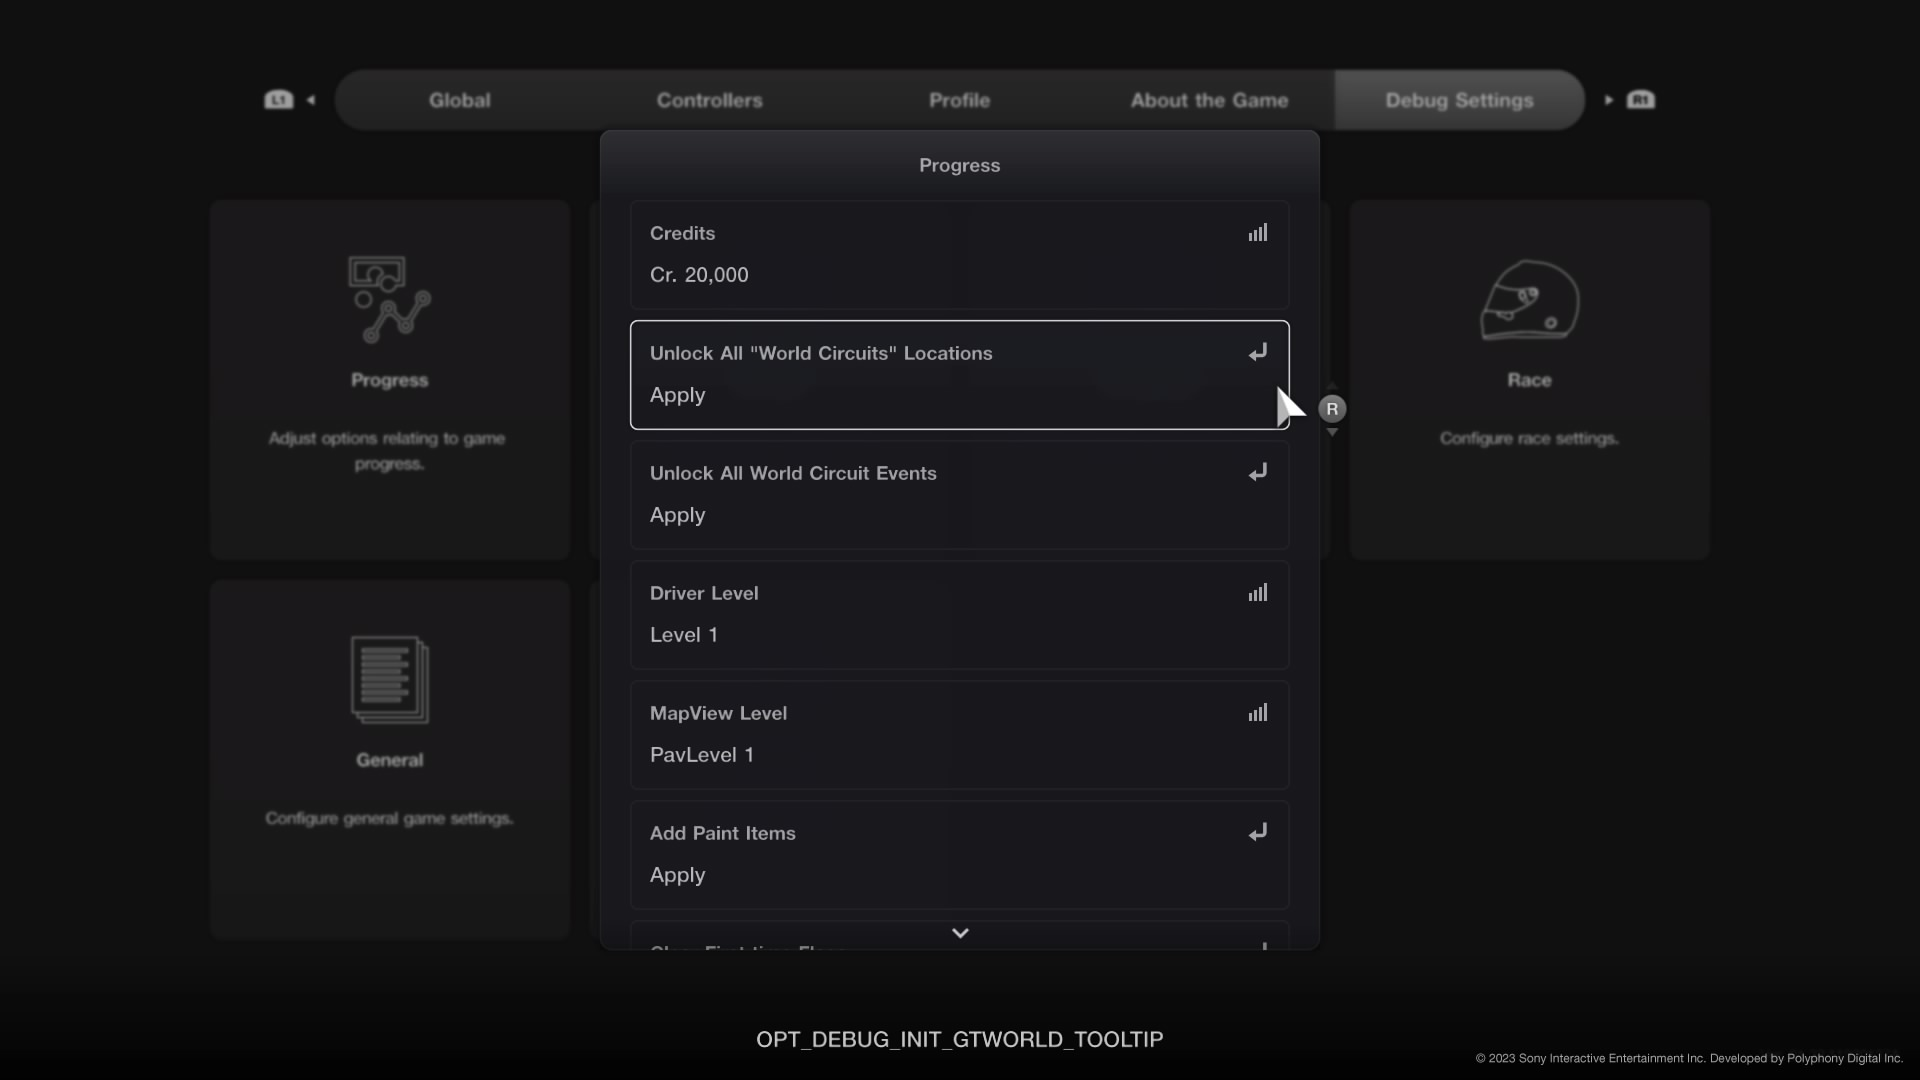Click enter arrow for World Circuits Locations
The width and height of the screenshot is (1920, 1080).
(1258, 353)
